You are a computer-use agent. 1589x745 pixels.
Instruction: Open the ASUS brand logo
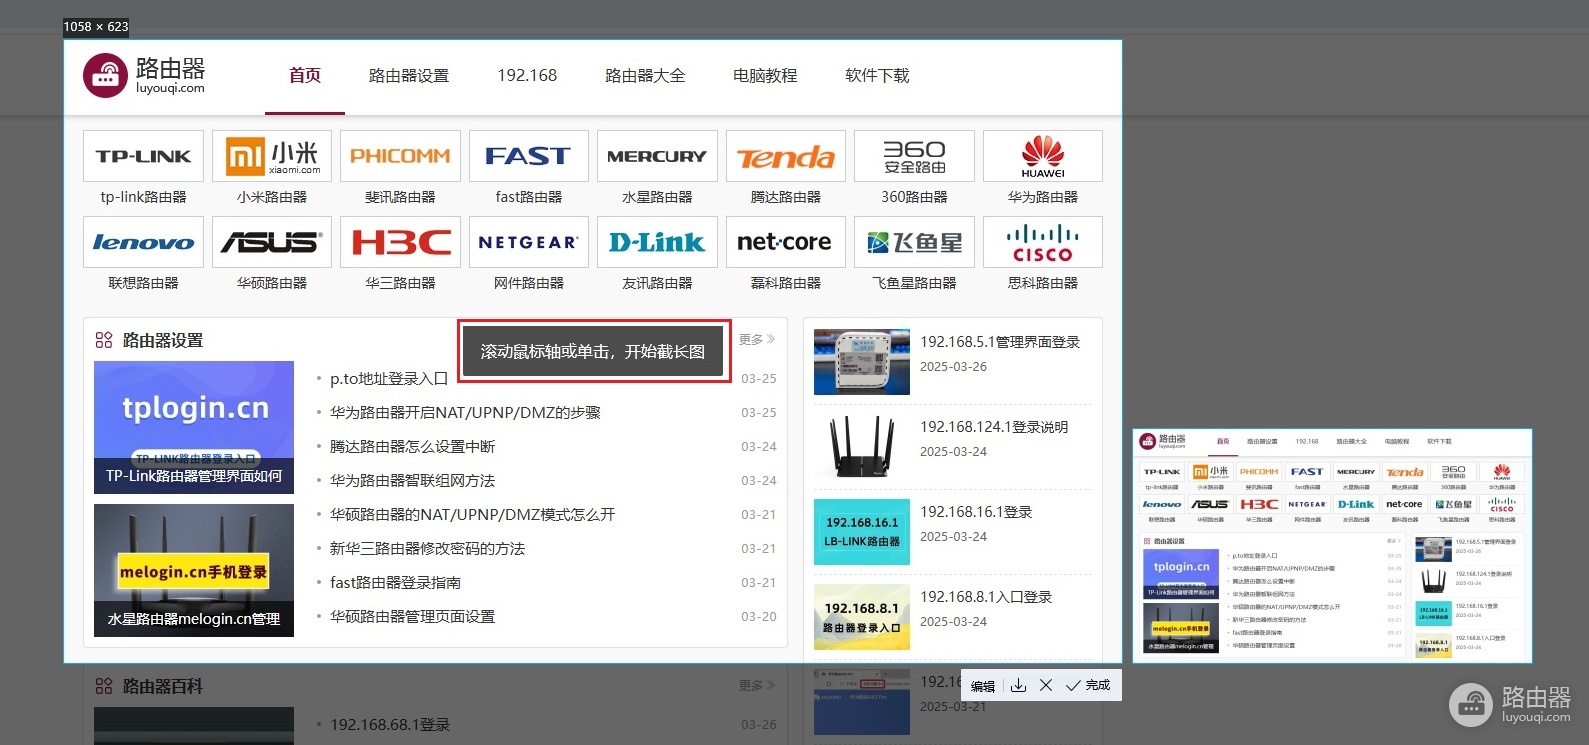[272, 242]
